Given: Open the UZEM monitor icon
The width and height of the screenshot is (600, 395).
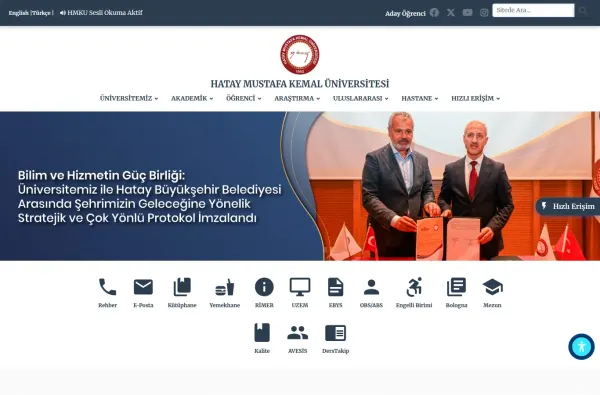Looking at the screenshot, I should point(300,287).
